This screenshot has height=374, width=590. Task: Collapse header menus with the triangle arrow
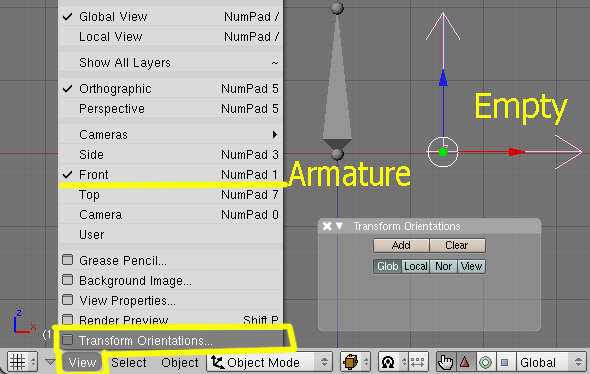(x=50, y=362)
